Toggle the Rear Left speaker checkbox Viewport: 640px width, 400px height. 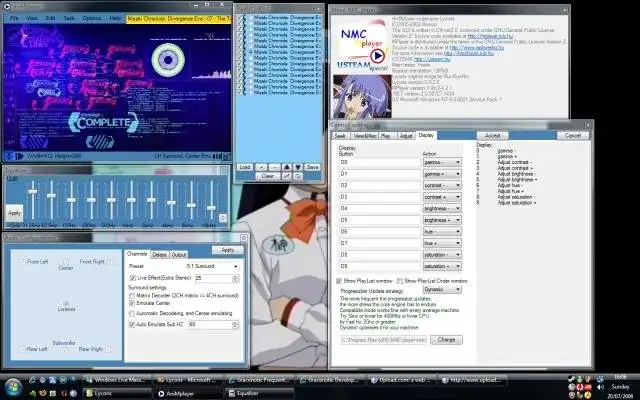point(22,349)
